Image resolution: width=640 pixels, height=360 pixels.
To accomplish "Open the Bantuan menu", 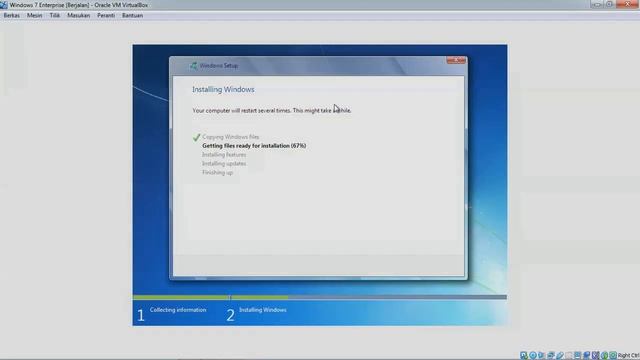I will coord(132,16).
